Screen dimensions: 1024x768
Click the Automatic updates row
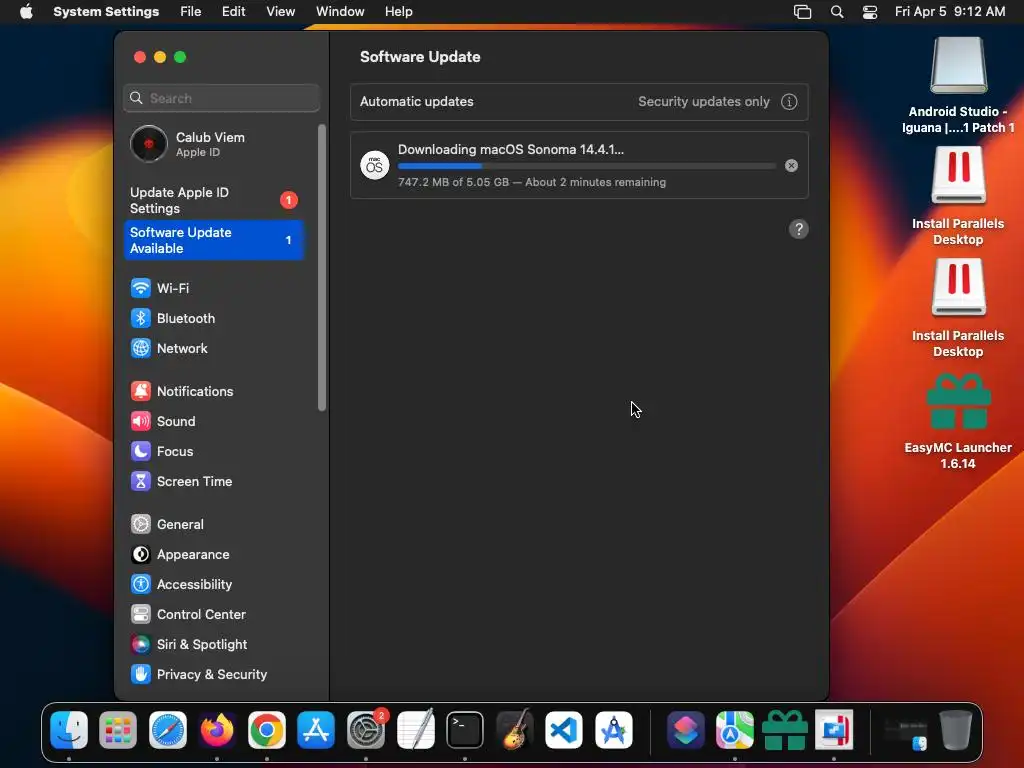(x=579, y=102)
